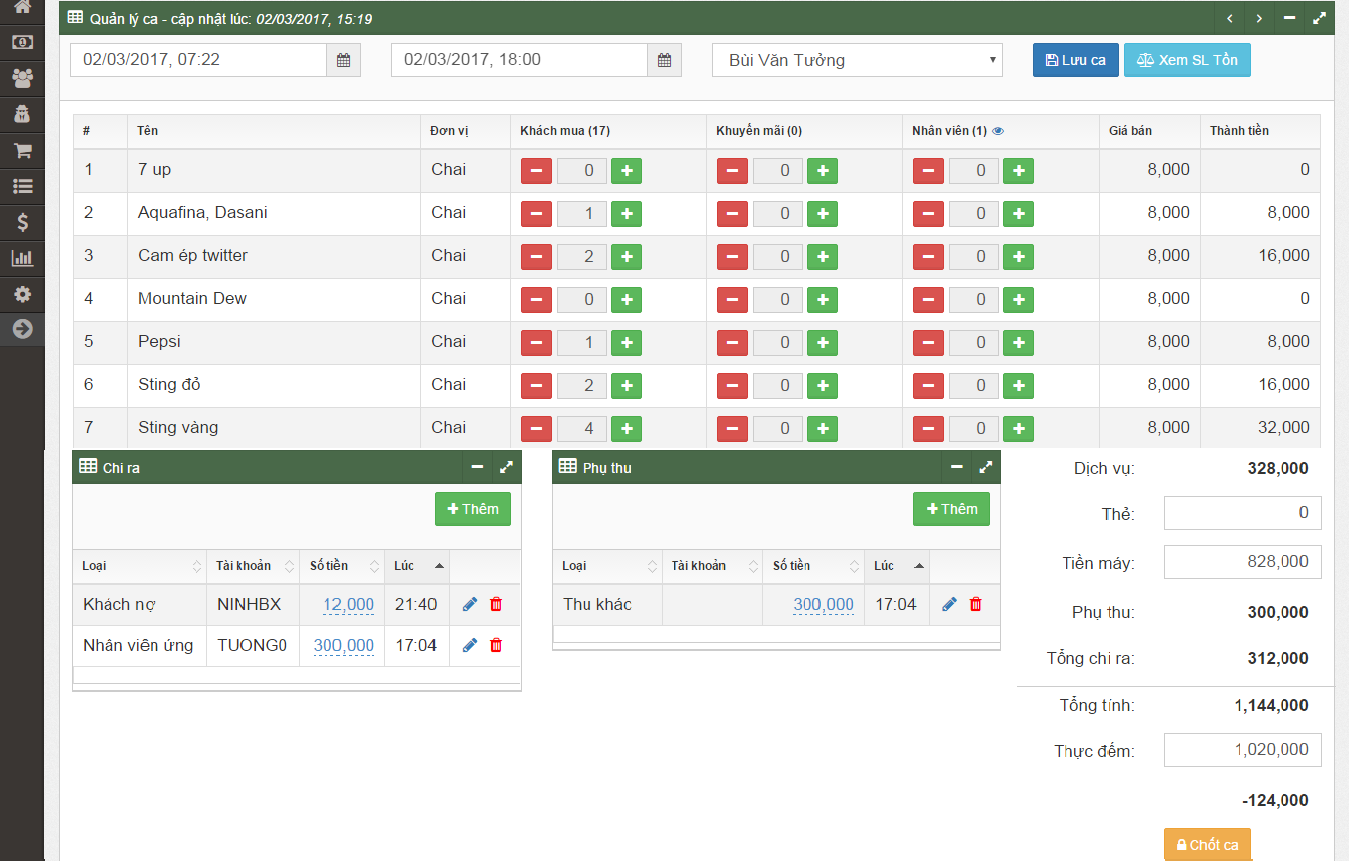Viewport: 1366px width, 863px height.
Task: Toggle the eye icon beside Nhân viên
Action: coord(998,131)
